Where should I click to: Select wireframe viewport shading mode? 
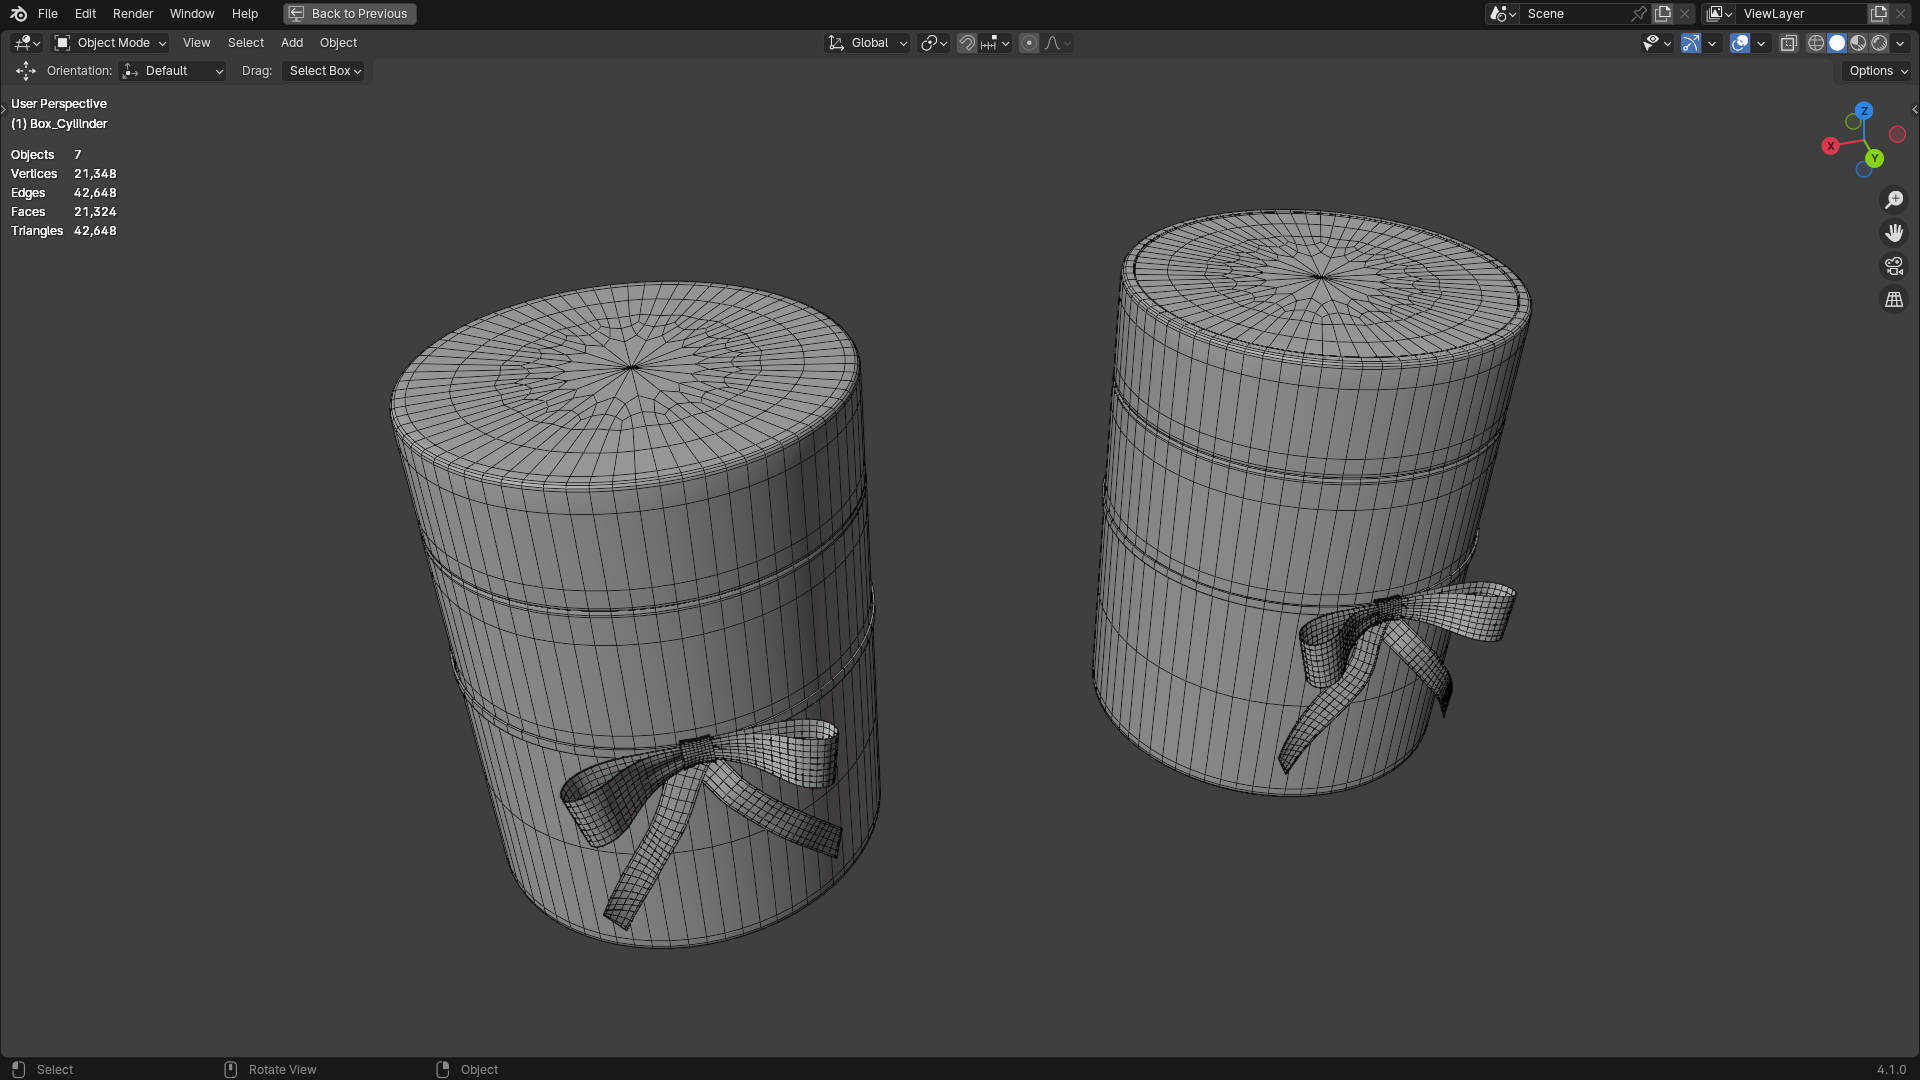1816,43
